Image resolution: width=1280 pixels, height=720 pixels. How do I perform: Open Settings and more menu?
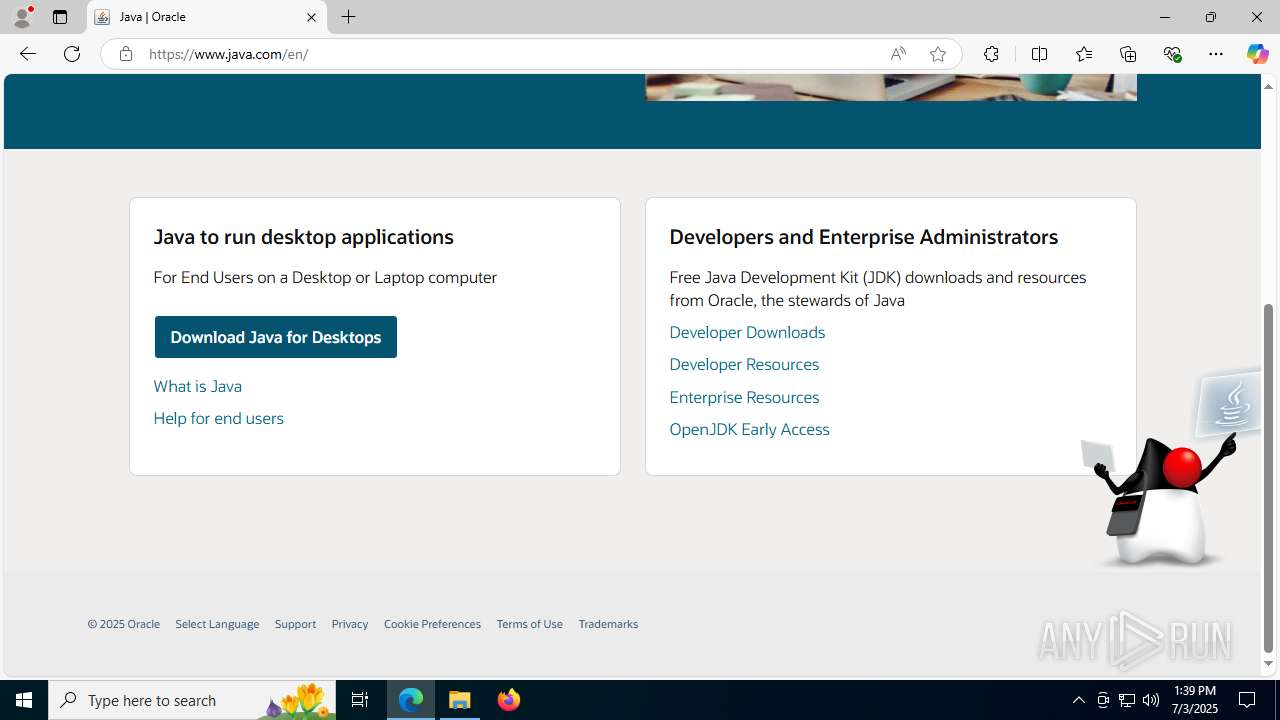pos(1216,54)
